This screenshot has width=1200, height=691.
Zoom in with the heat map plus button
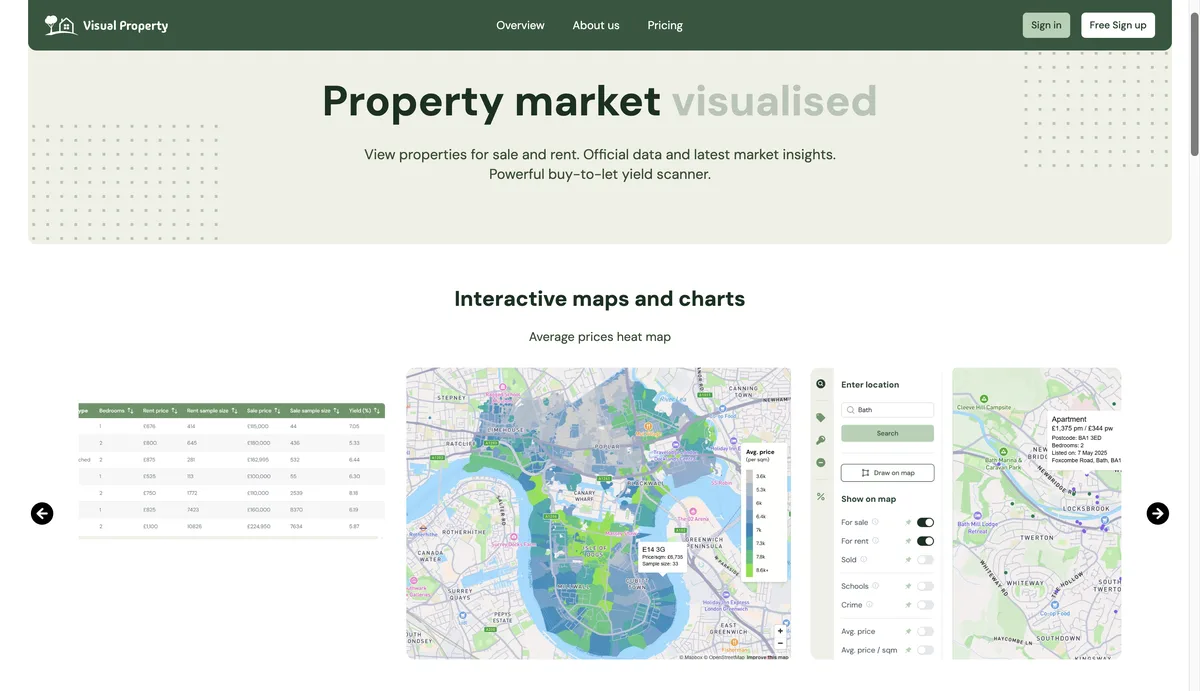point(781,631)
